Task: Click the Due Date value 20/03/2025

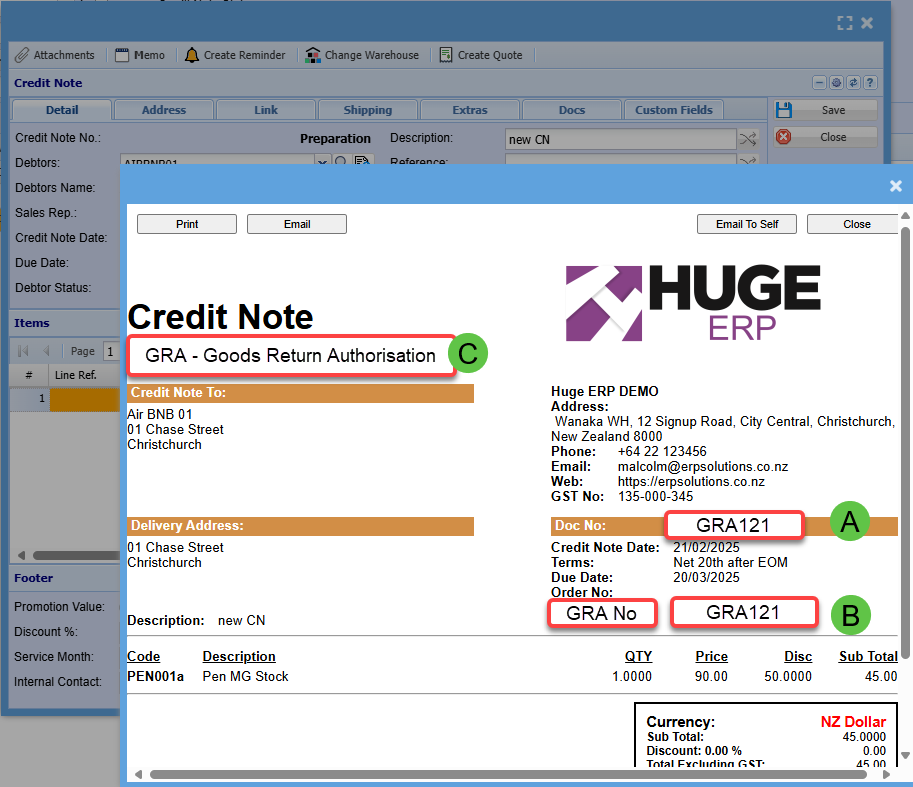Action: [706, 577]
